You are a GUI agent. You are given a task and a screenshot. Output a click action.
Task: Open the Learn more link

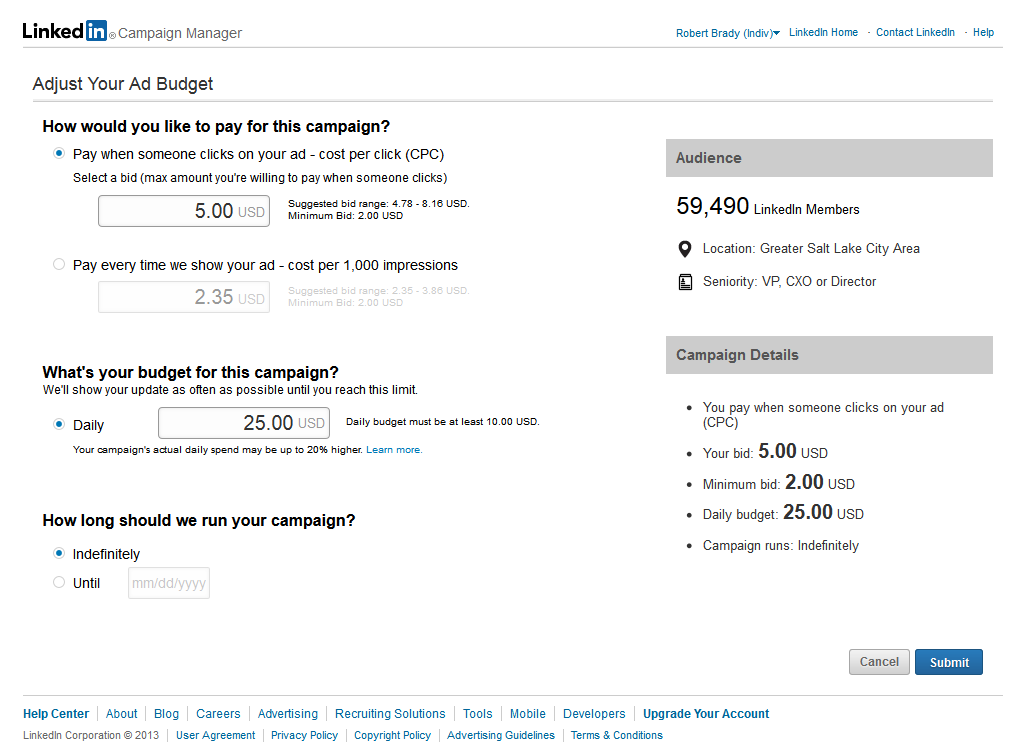(x=394, y=449)
